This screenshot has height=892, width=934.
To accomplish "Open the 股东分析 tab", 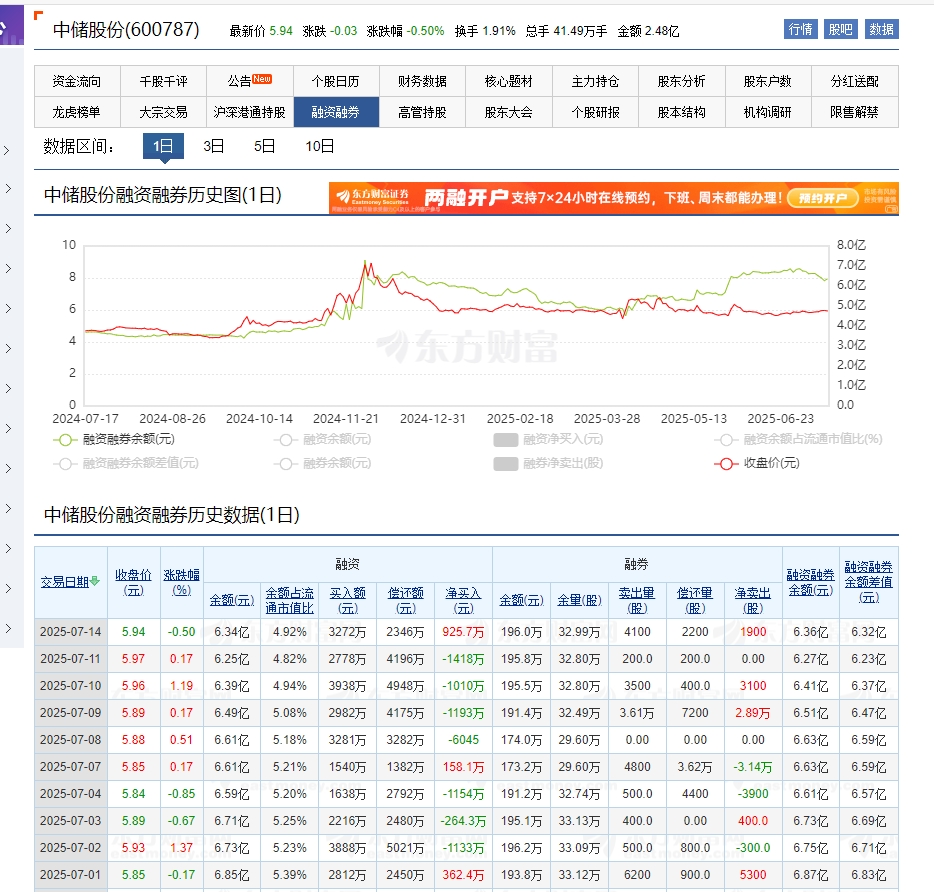I will coord(682,81).
